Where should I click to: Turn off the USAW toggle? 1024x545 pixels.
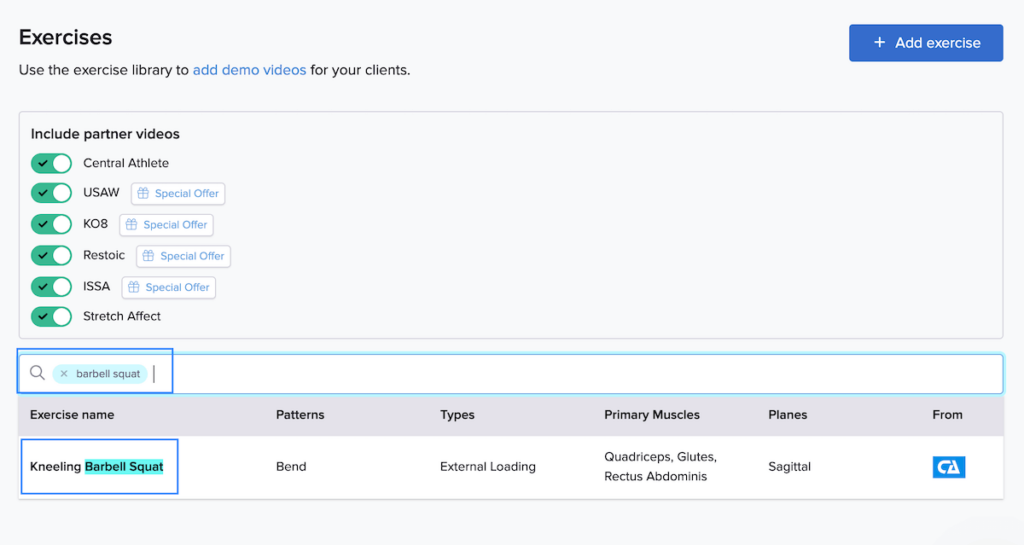(x=51, y=193)
